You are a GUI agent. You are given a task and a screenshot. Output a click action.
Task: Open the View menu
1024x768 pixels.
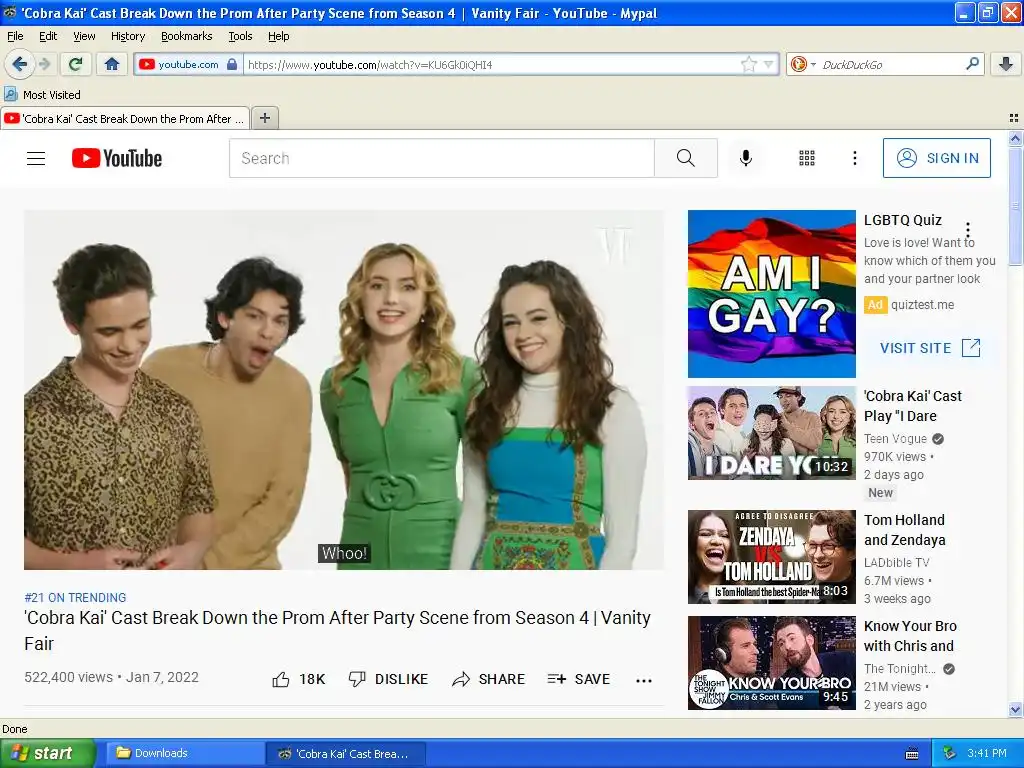tap(84, 36)
